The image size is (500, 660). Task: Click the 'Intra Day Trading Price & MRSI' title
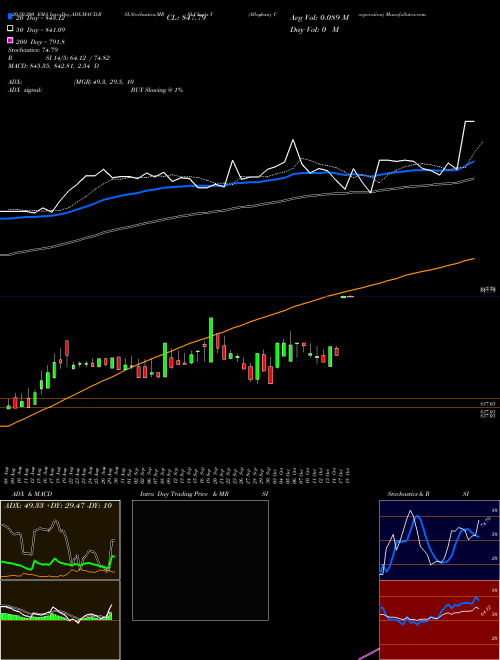[204, 494]
